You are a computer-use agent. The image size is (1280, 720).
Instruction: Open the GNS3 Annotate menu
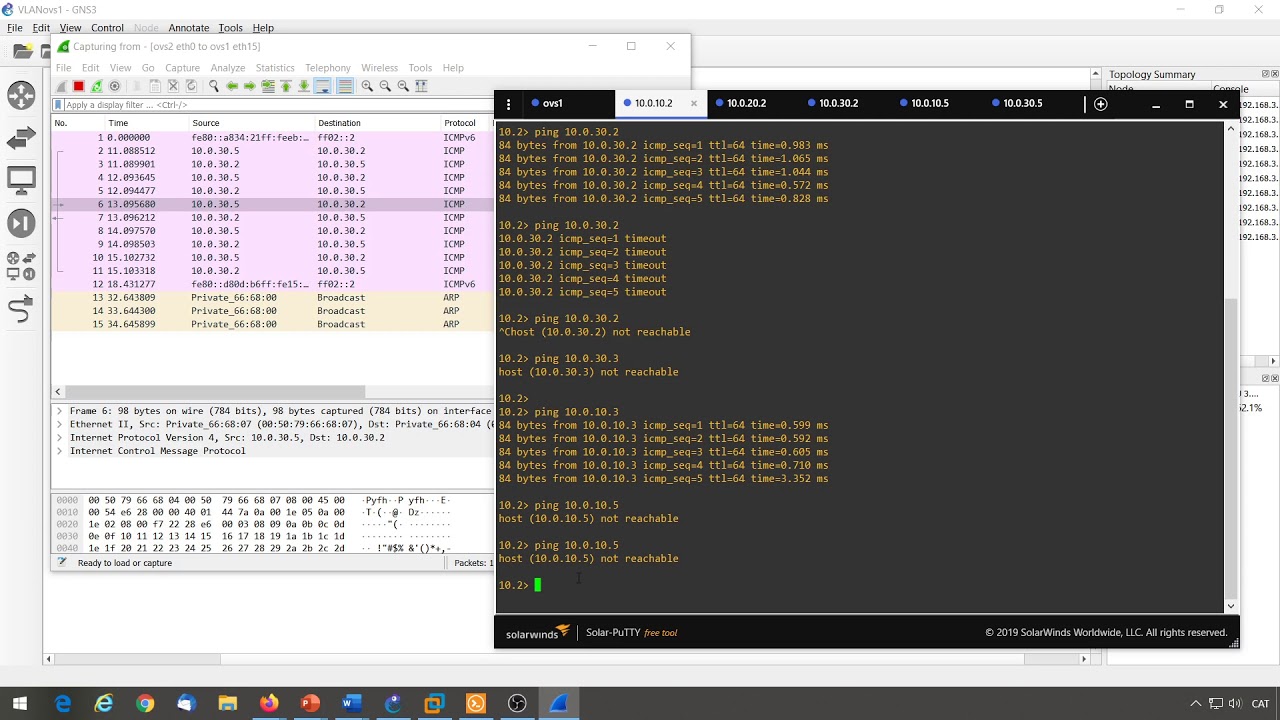(x=188, y=28)
